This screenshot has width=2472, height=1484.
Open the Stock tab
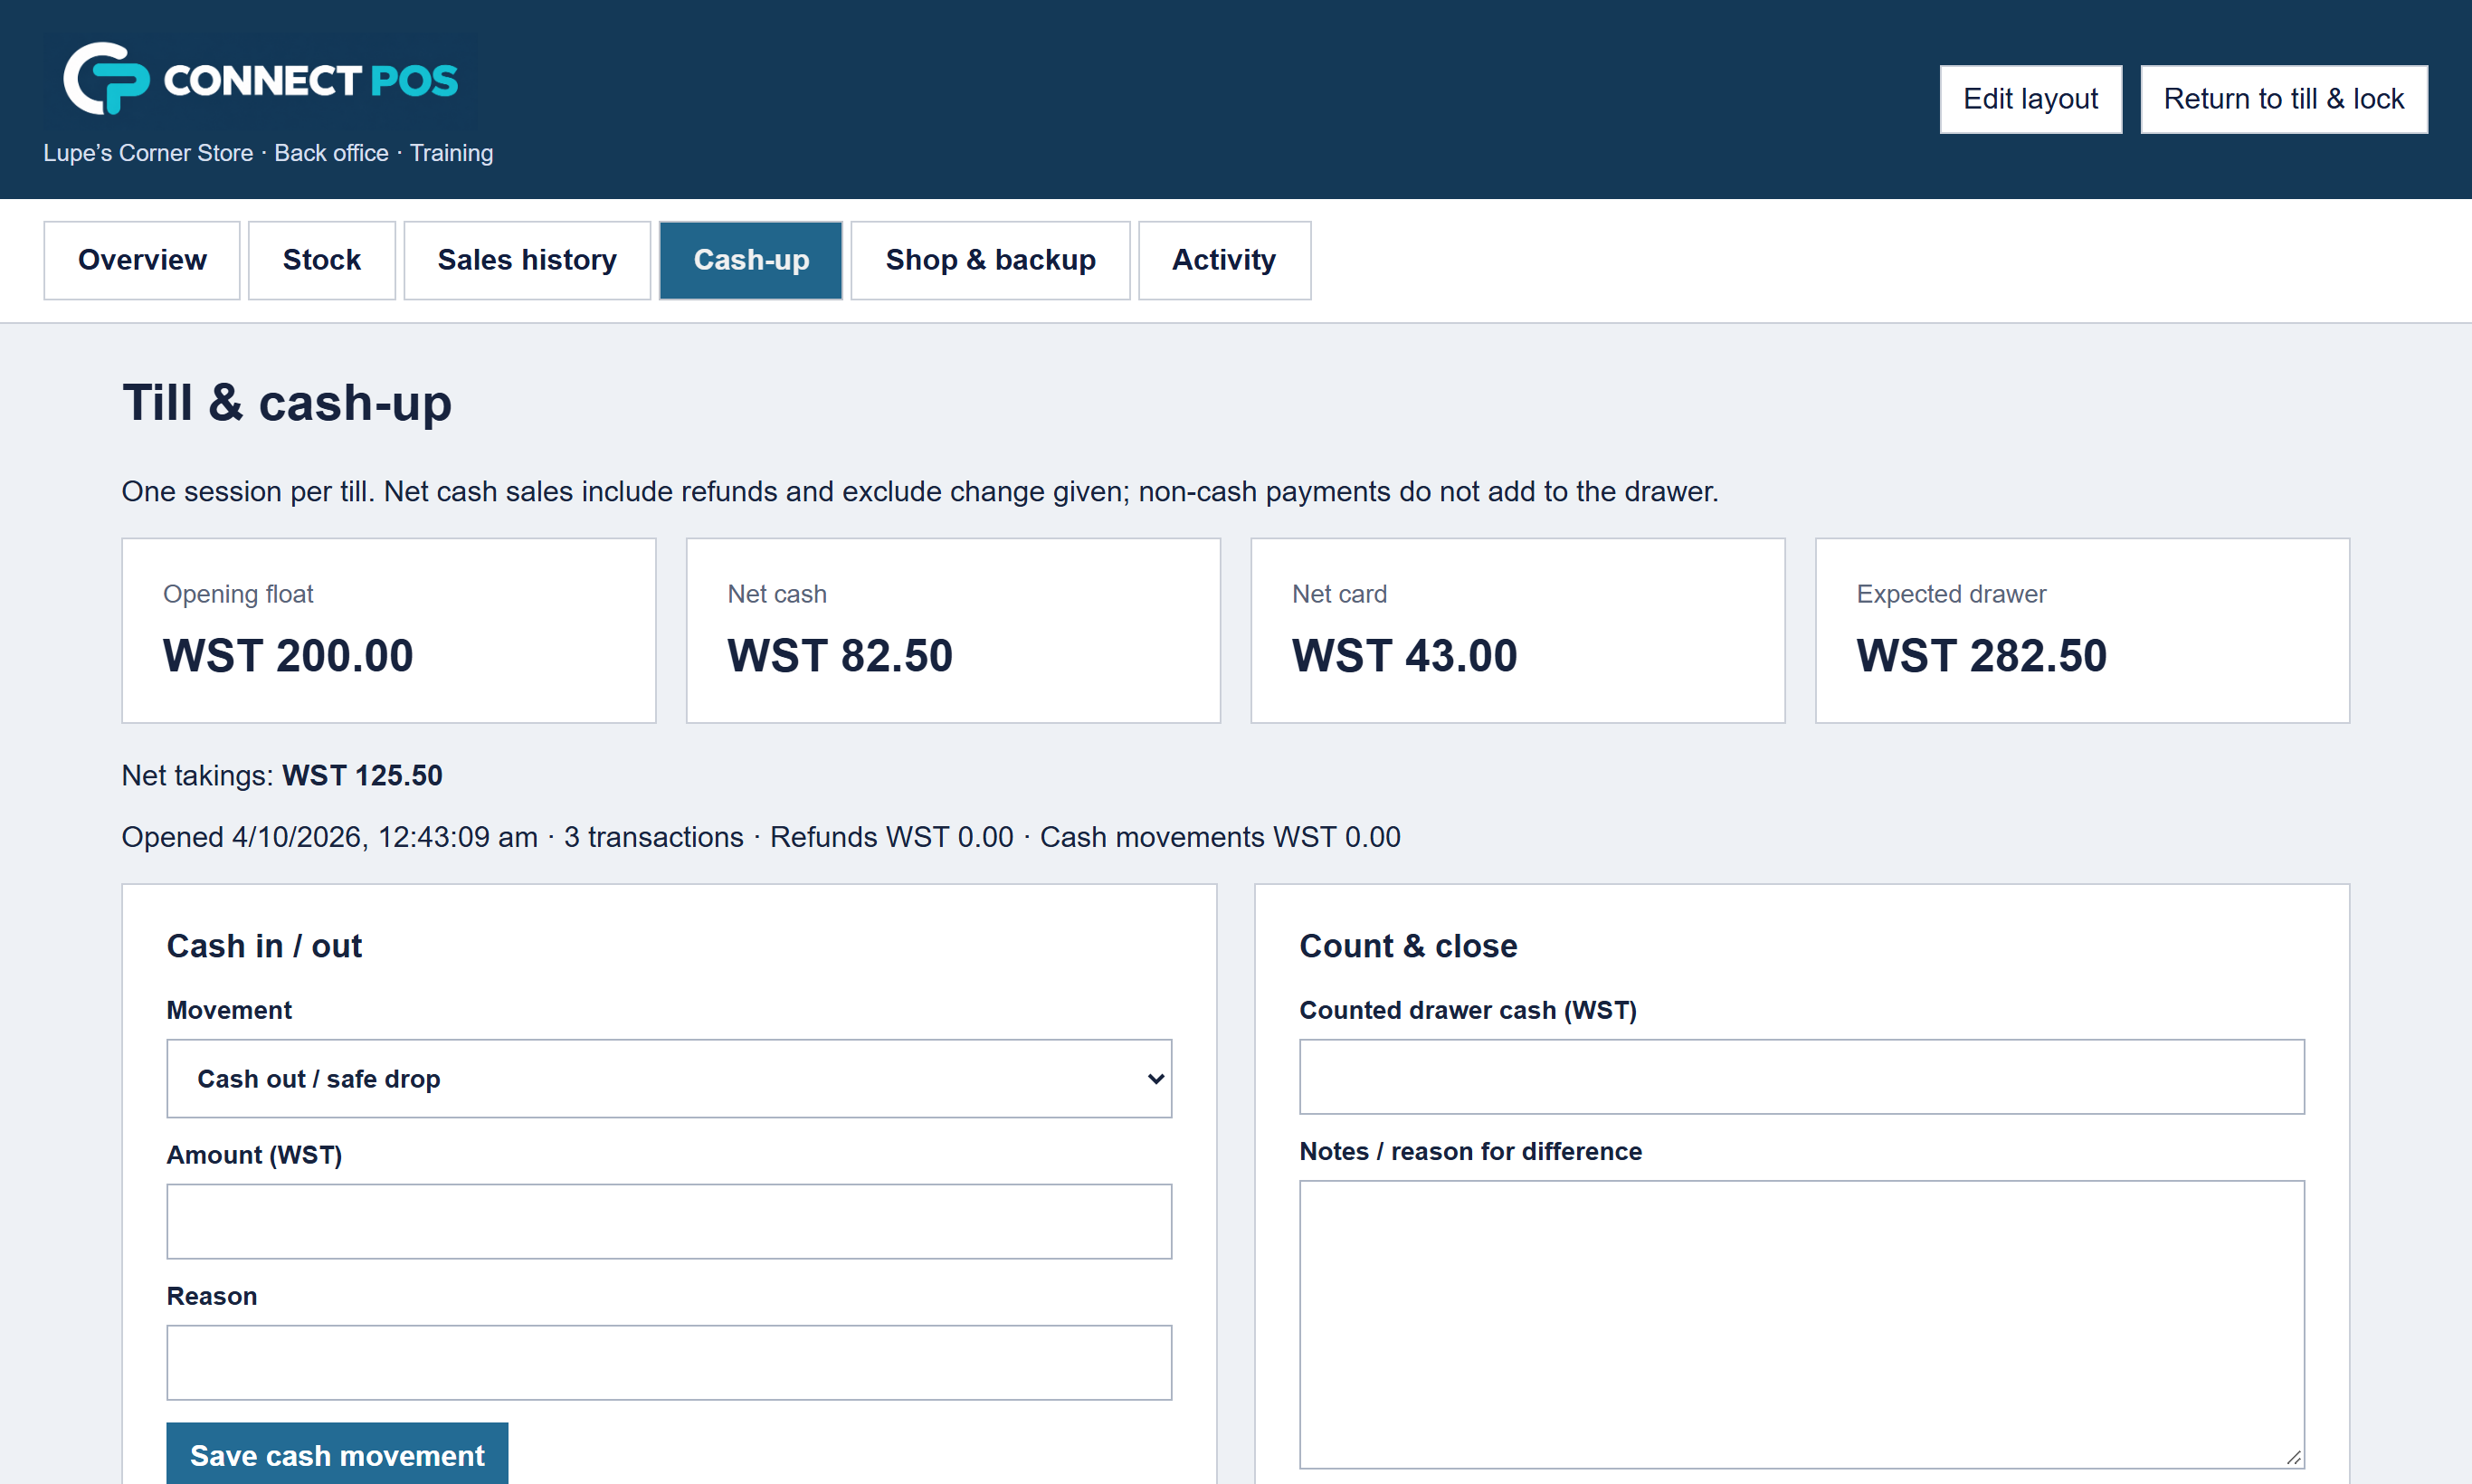[321, 260]
